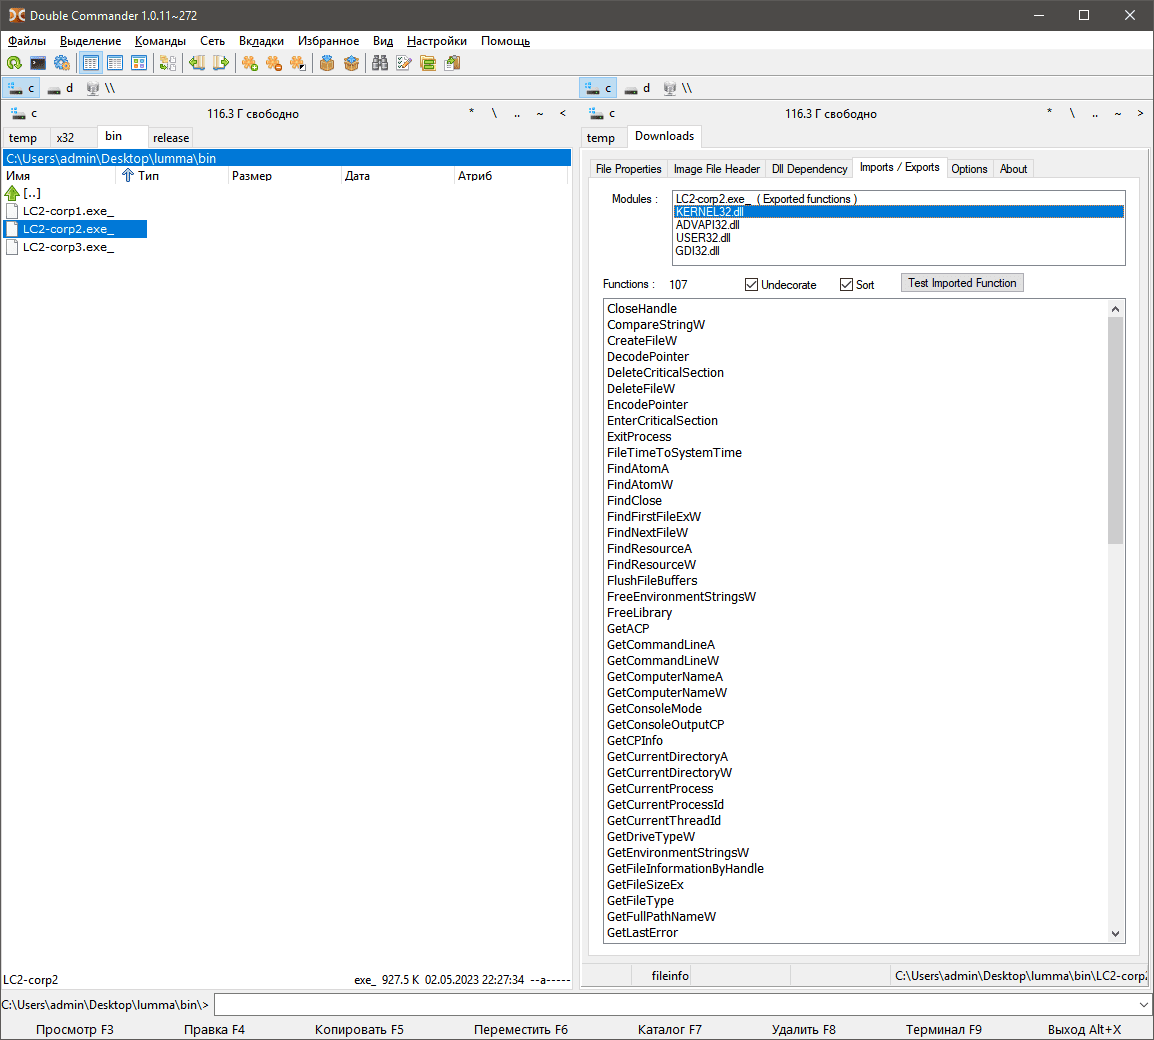Switch to thumbnails view icon
This screenshot has width=1154, height=1040.
(139, 63)
